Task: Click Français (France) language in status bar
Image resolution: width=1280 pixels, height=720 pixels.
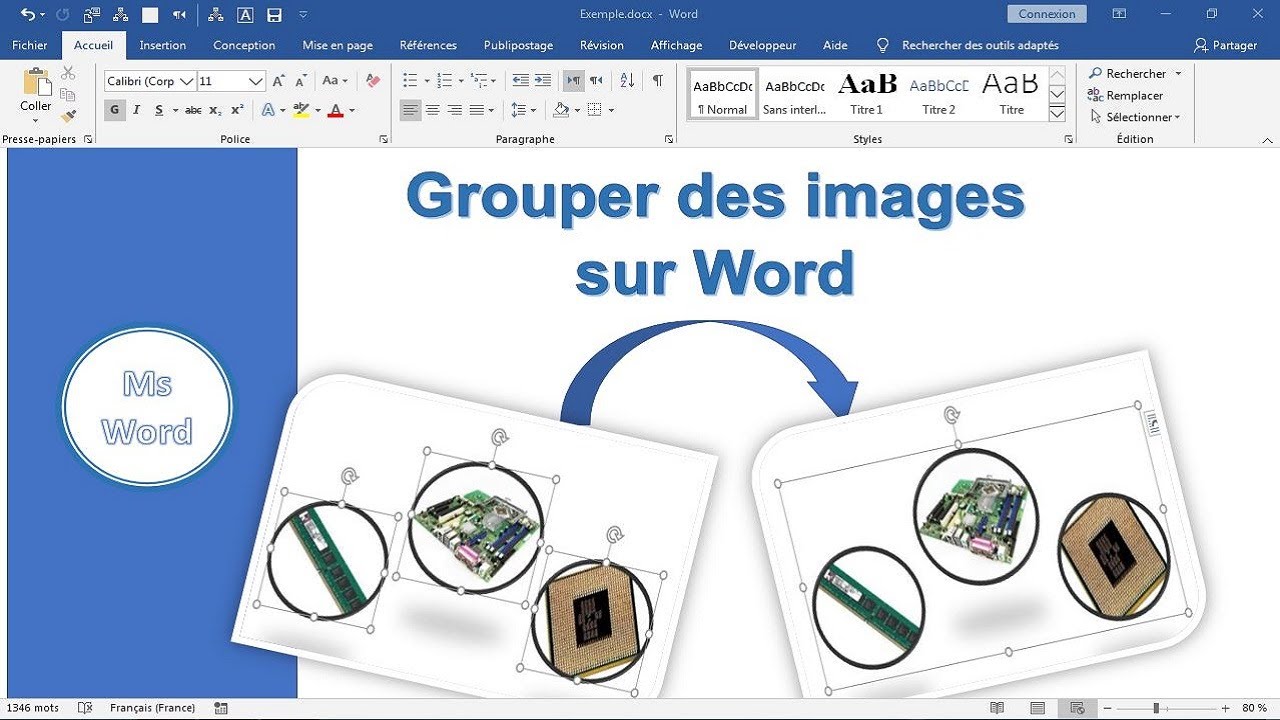Action: pos(153,708)
